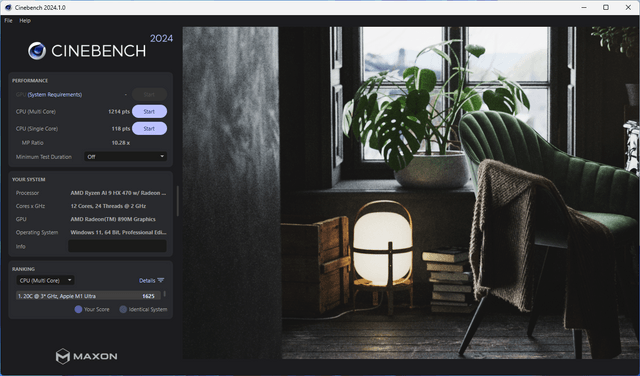Click the Cinebench logo sphere icon
The height and width of the screenshot is (376, 640).
37,51
